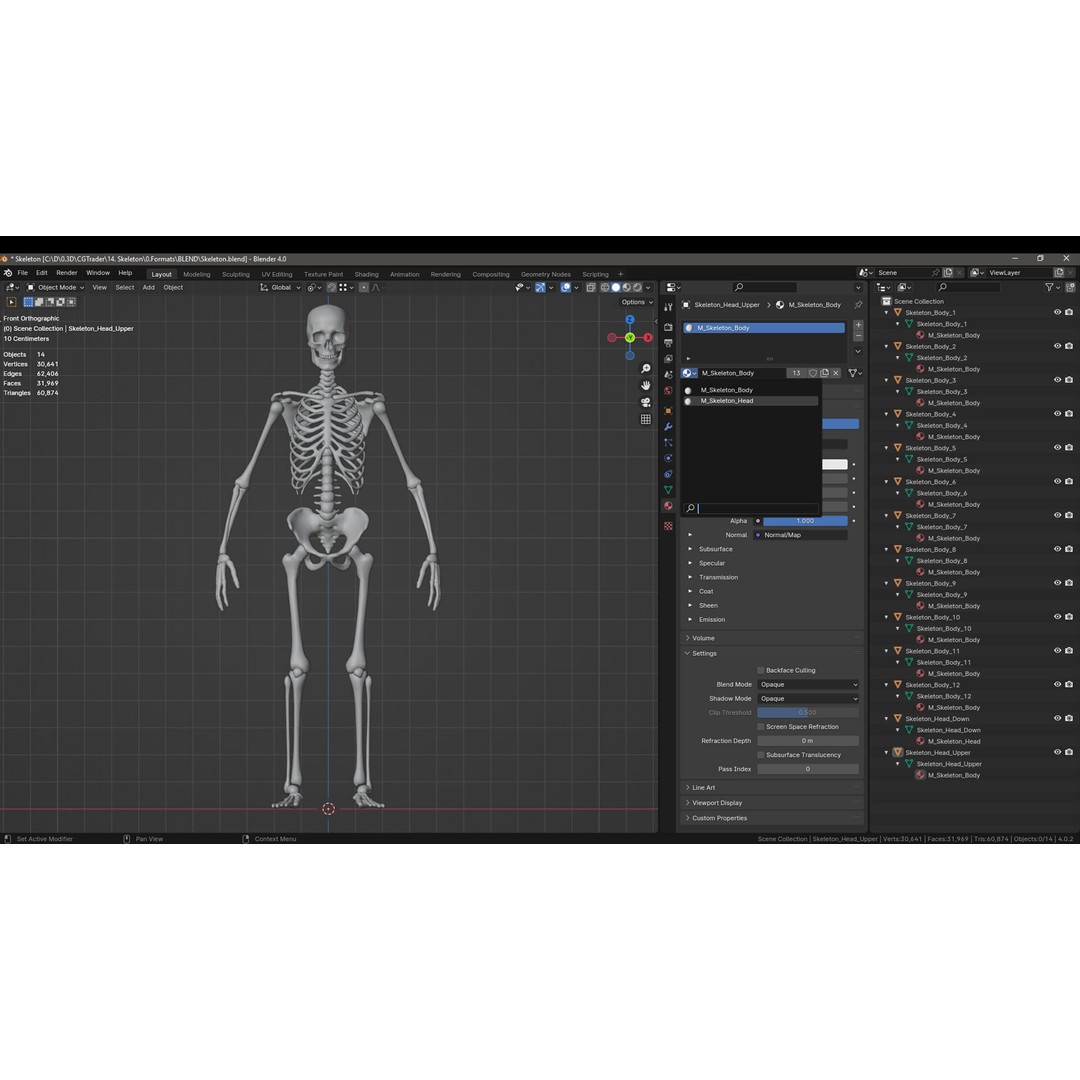The height and width of the screenshot is (1080, 1080).
Task: Open the viewport Add menu
Action: (x=148, y=287)
